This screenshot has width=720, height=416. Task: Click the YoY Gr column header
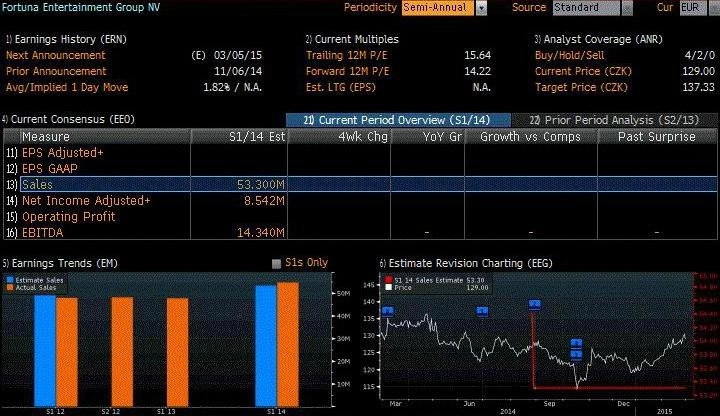pos(428,137)
